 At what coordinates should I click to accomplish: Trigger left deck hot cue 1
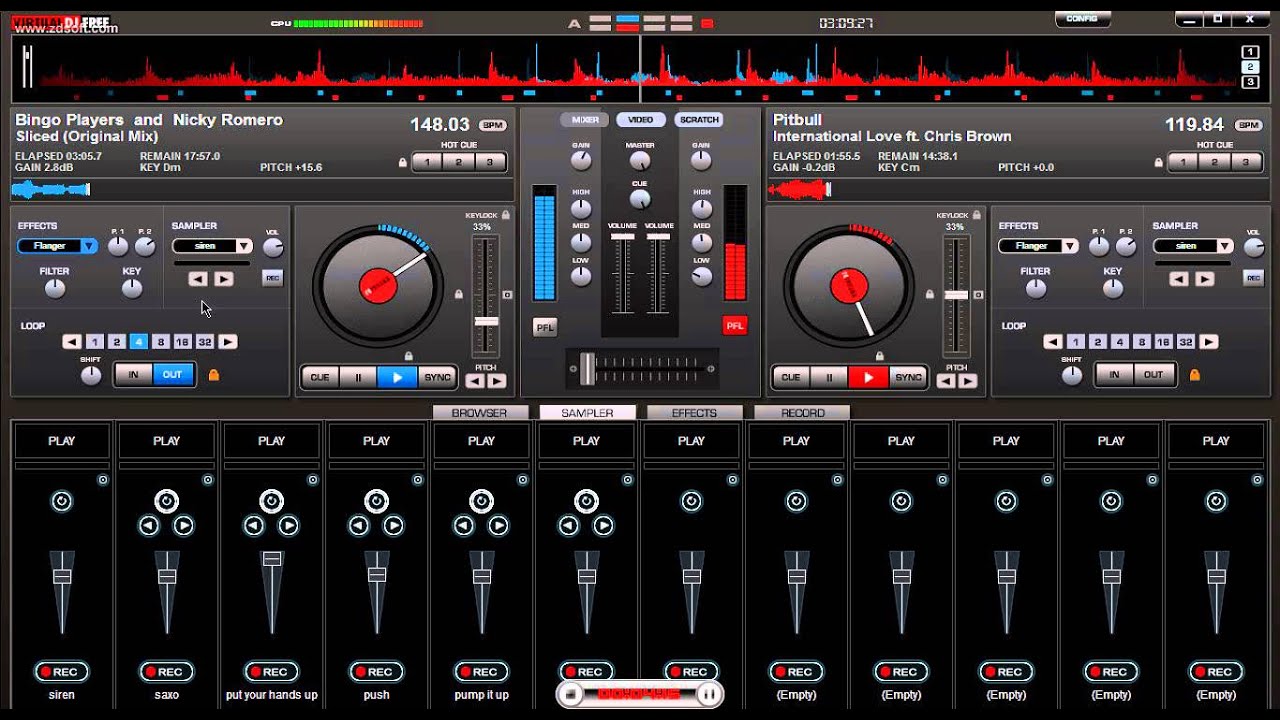coord(427,162)
